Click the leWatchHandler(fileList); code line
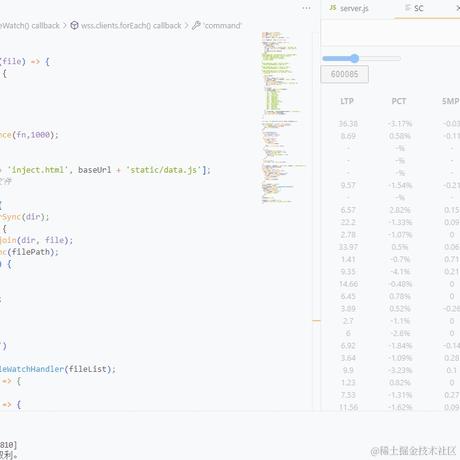 (58, 369)
